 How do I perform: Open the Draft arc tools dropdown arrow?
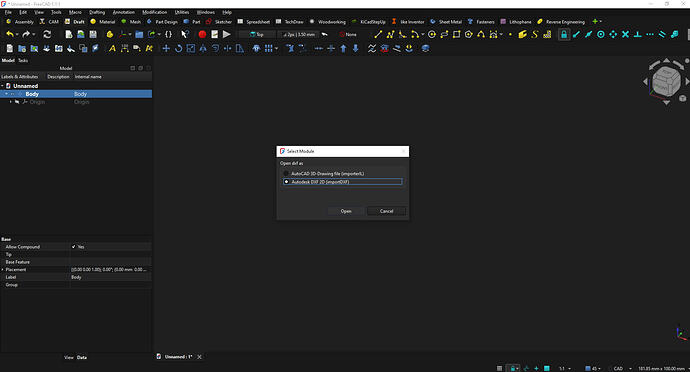pyautogui.click(x=423, y=35)
